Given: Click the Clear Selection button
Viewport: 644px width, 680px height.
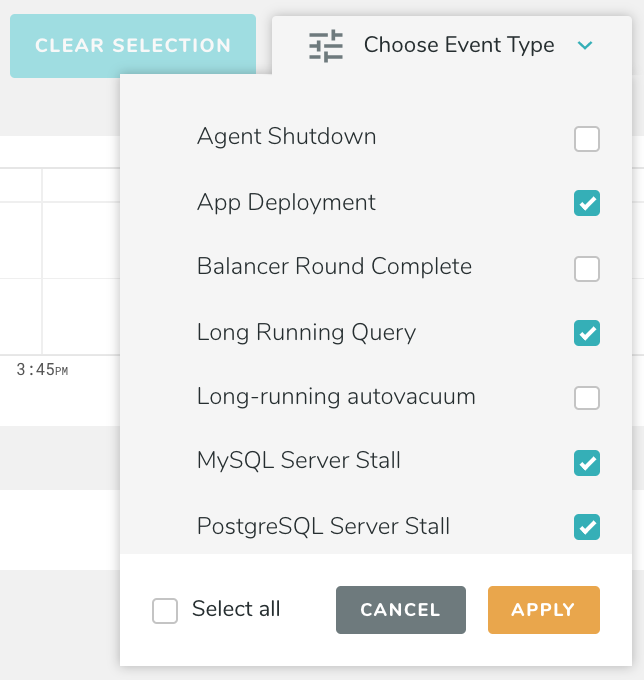Looking at the screenshot, I should (133, 46).
